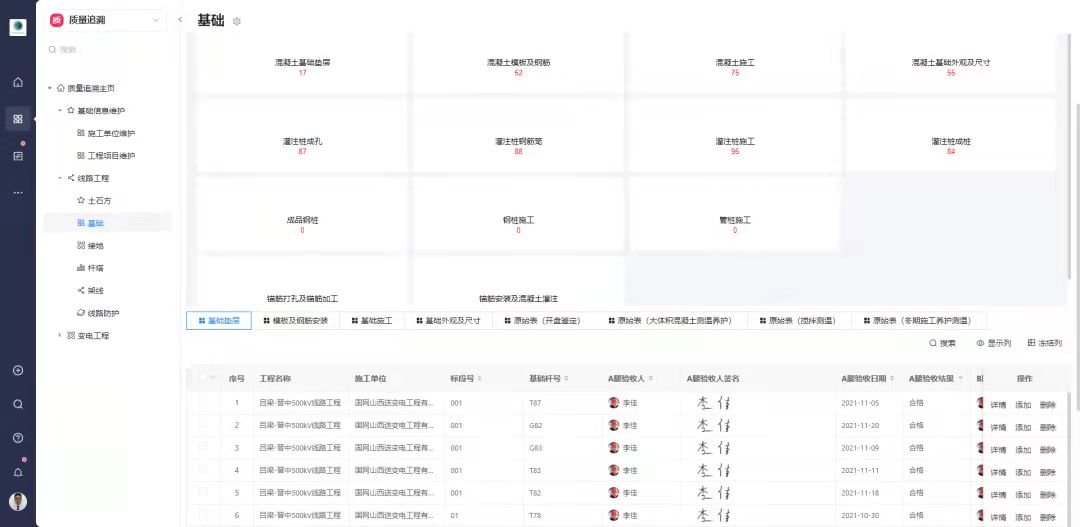Image resolution: width=1080 pixels, height=527 pixels.
Task: Sort by the 标段号 column sort icon
Action: point(479,379)
